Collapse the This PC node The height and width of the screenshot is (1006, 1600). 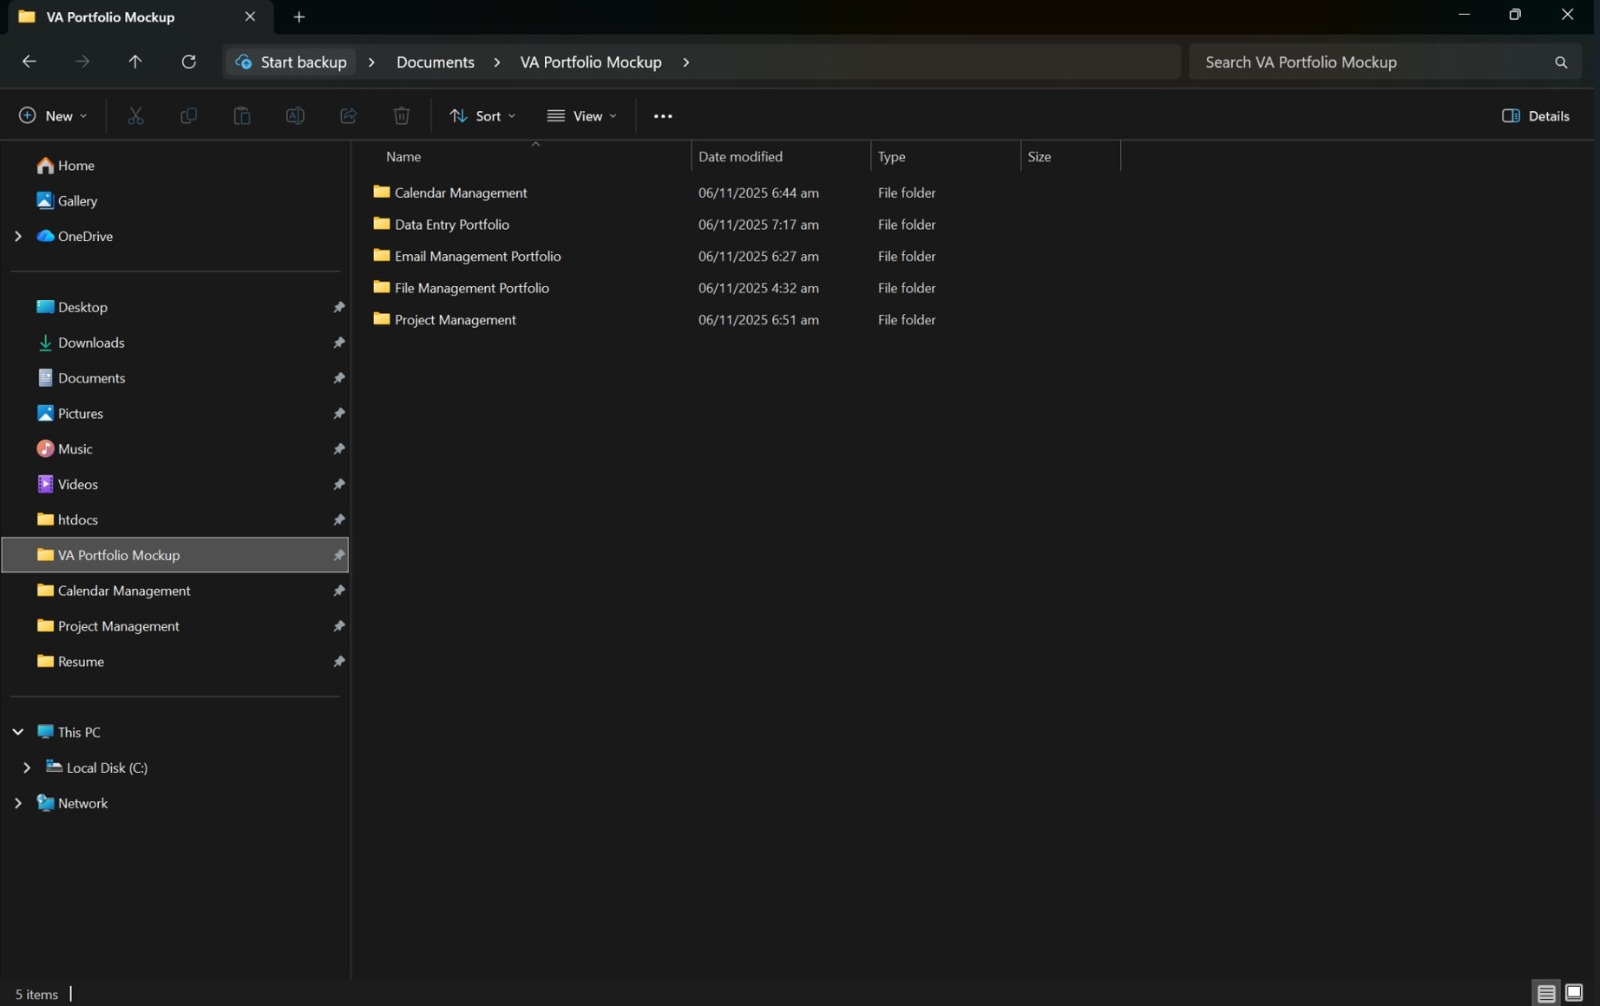pos(18,732)
